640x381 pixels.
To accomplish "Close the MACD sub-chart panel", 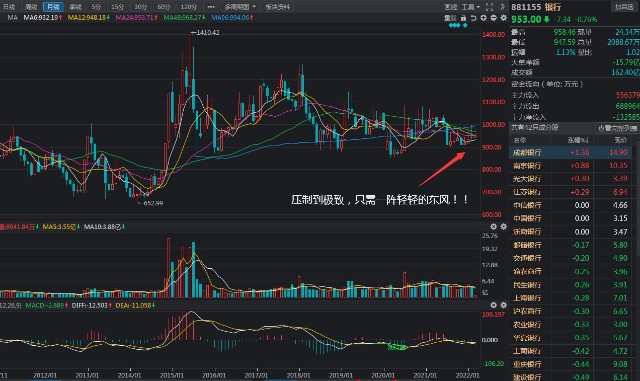I will pos(493,305).
